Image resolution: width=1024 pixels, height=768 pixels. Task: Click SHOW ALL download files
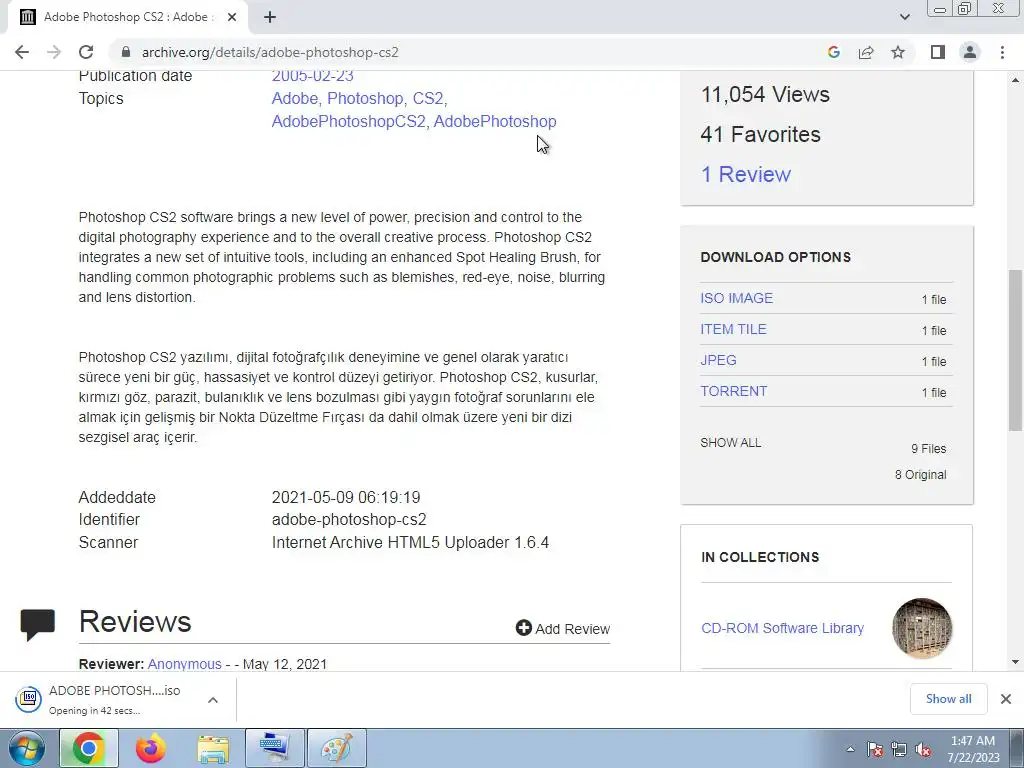click(730, 443)
